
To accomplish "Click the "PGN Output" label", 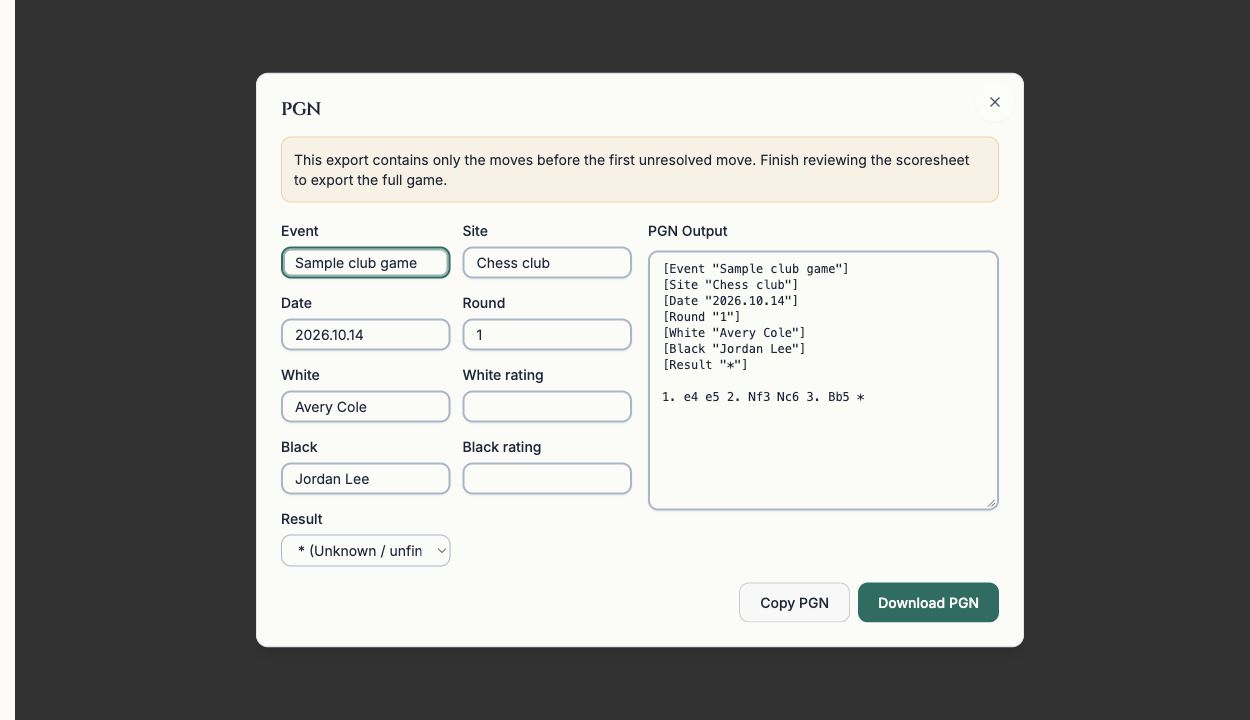I will [x=688, y=231].
